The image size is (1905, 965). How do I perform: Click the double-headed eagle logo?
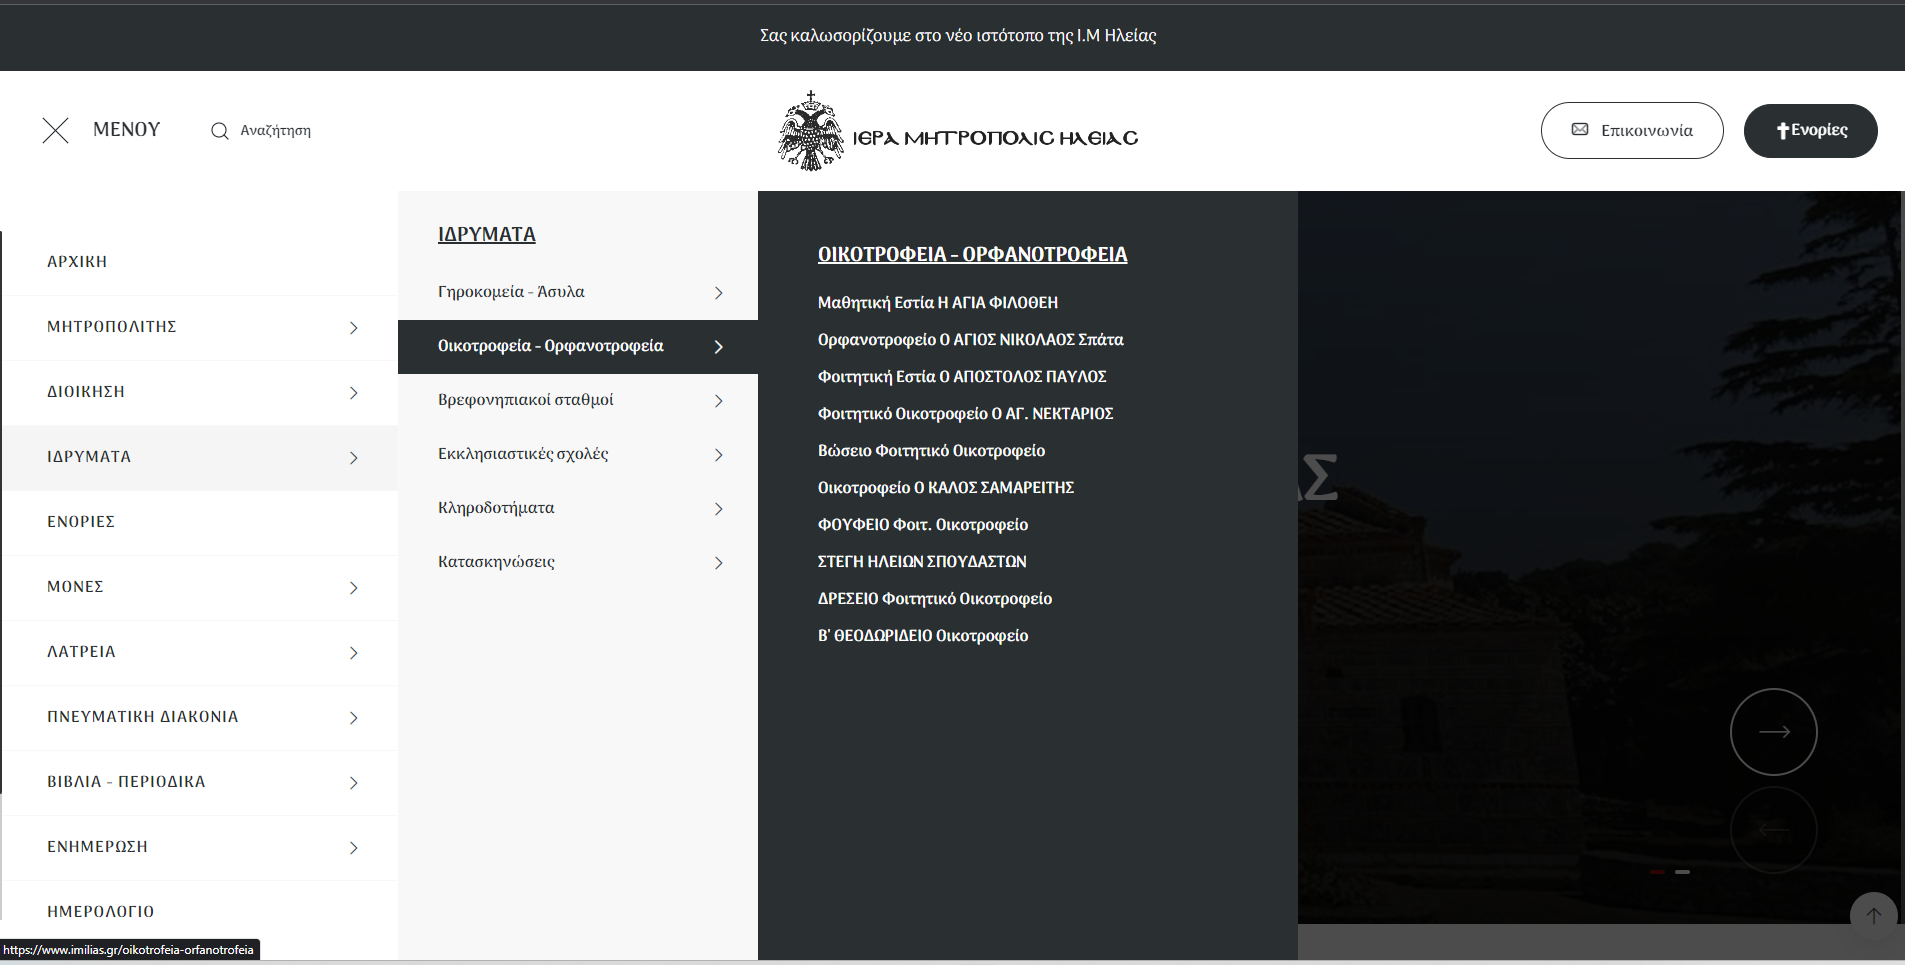(811, 132)
